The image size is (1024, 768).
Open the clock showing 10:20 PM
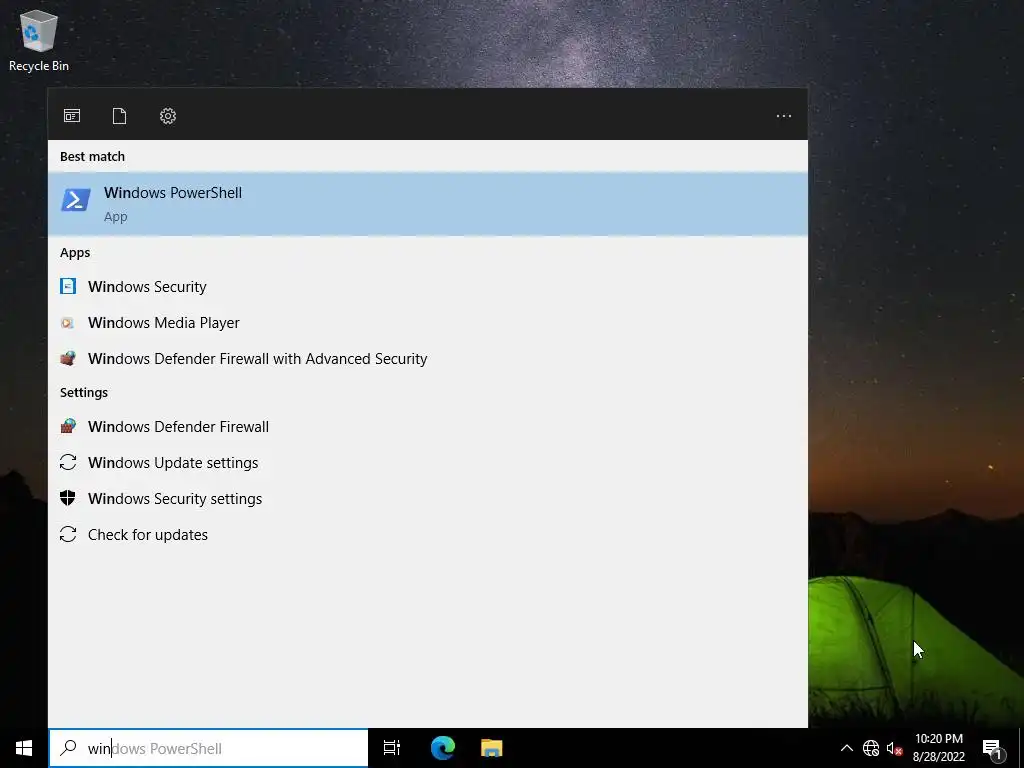pos(938,748)
